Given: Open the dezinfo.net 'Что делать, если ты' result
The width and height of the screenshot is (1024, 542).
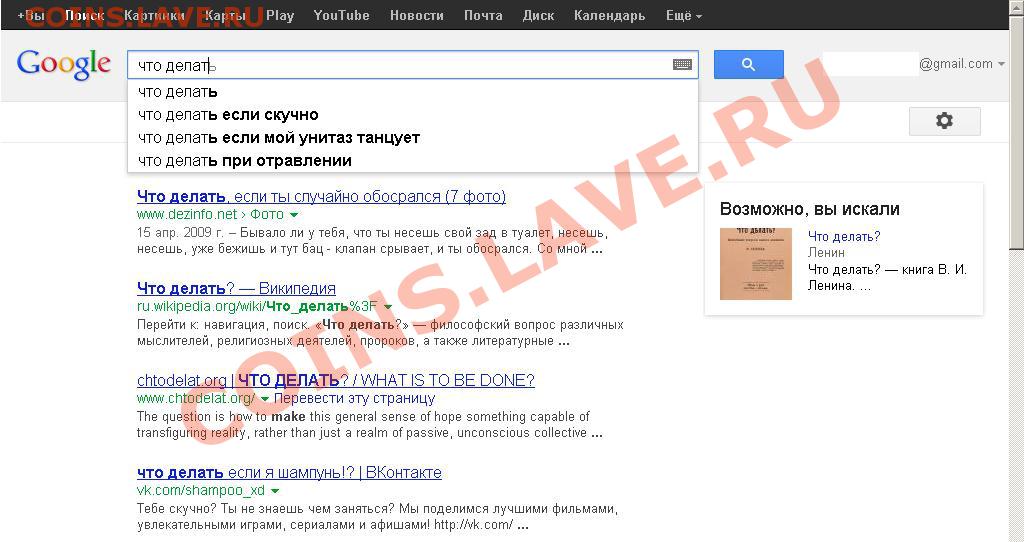Looking at the screenshot, I should pyautogui.click(x=321, y=197).
